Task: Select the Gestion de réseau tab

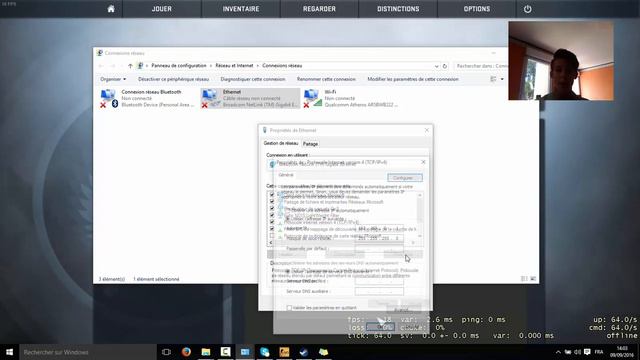Action: pyautogui.click(x=281, y=143)
